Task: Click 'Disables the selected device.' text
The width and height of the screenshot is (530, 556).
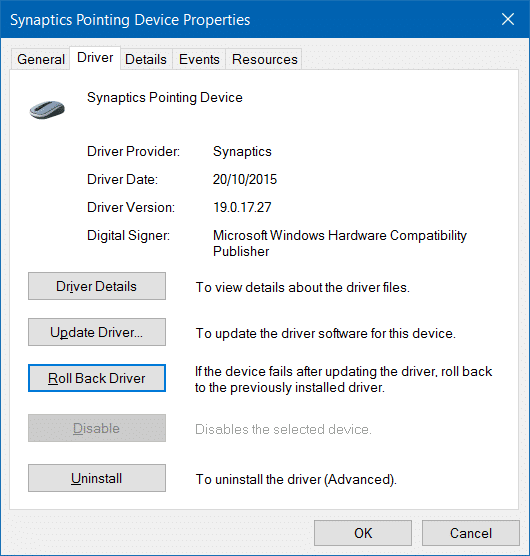Action: pos(283,429)
